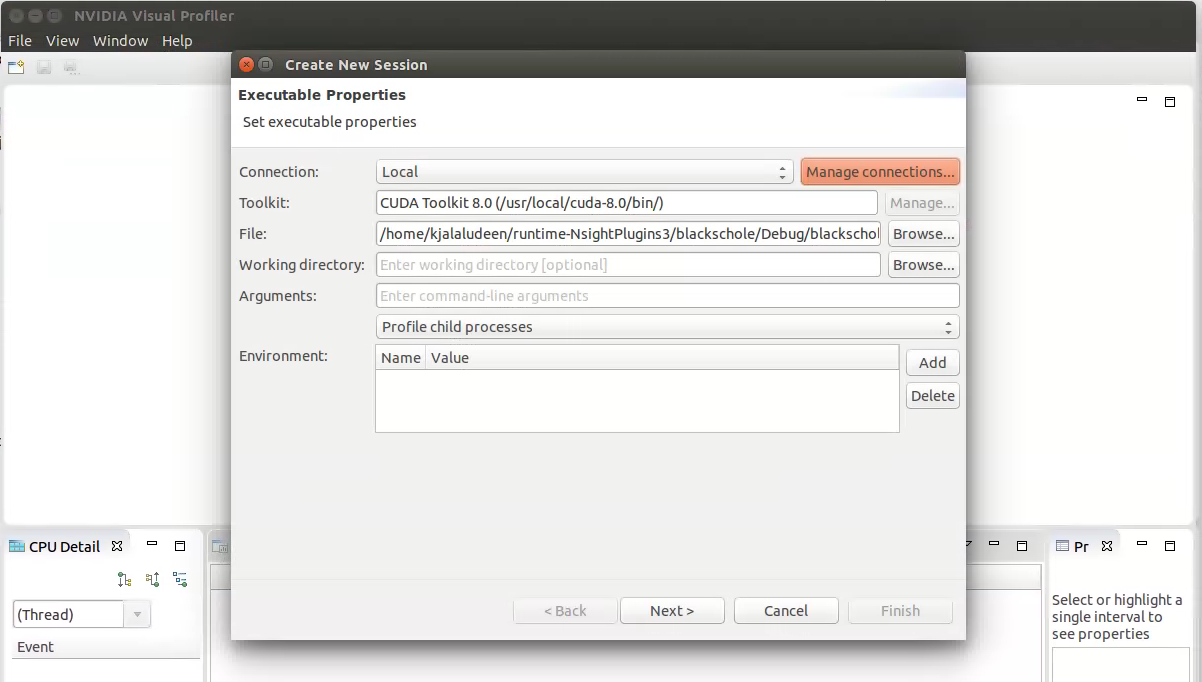Select the bottom-up call tree icon in CPU Detail
The width and height of the screenshot is (1202, 682).
(152, 579)
